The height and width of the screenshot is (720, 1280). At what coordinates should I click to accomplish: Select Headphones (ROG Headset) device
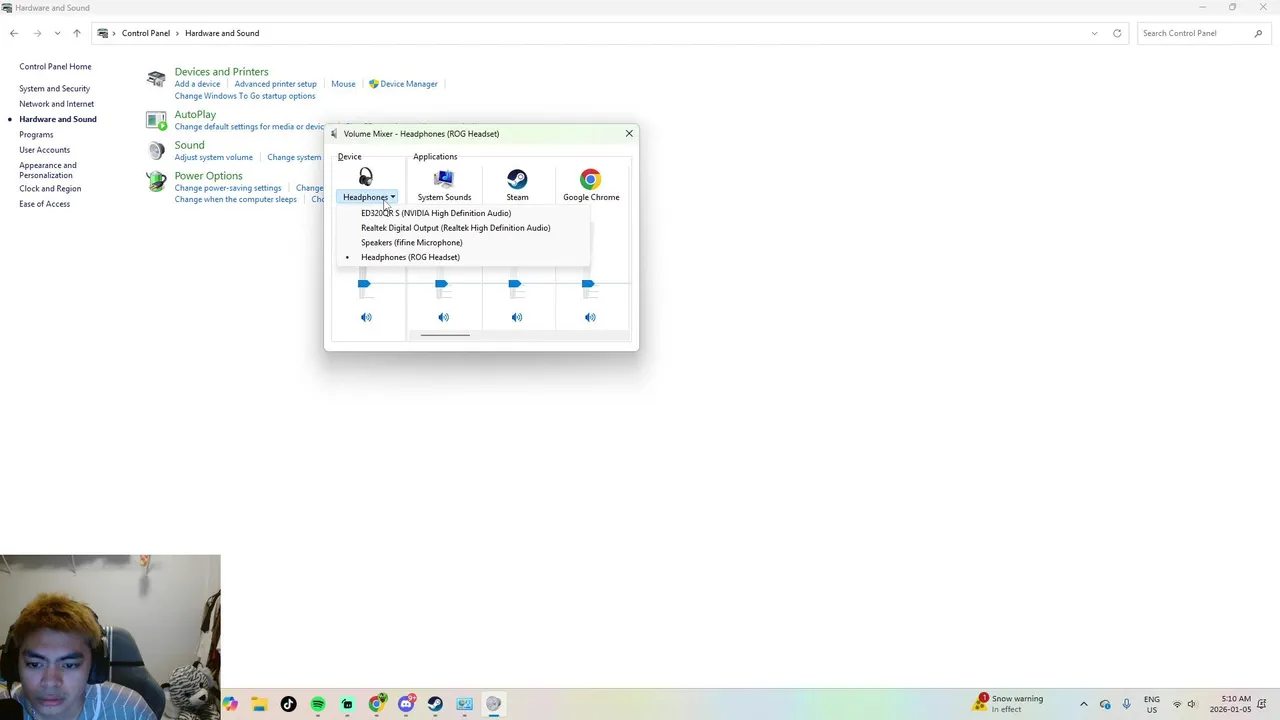point(410,257)
